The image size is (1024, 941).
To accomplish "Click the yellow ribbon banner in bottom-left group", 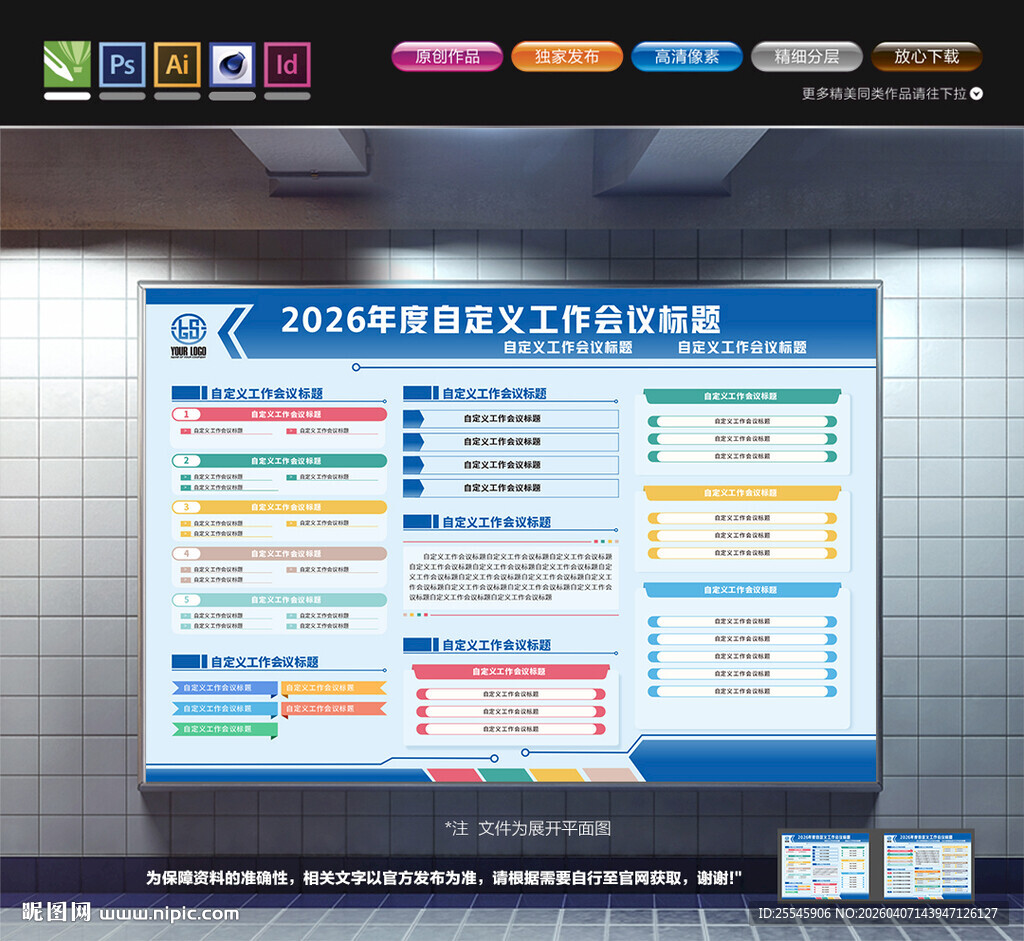I will coord(334,688).
